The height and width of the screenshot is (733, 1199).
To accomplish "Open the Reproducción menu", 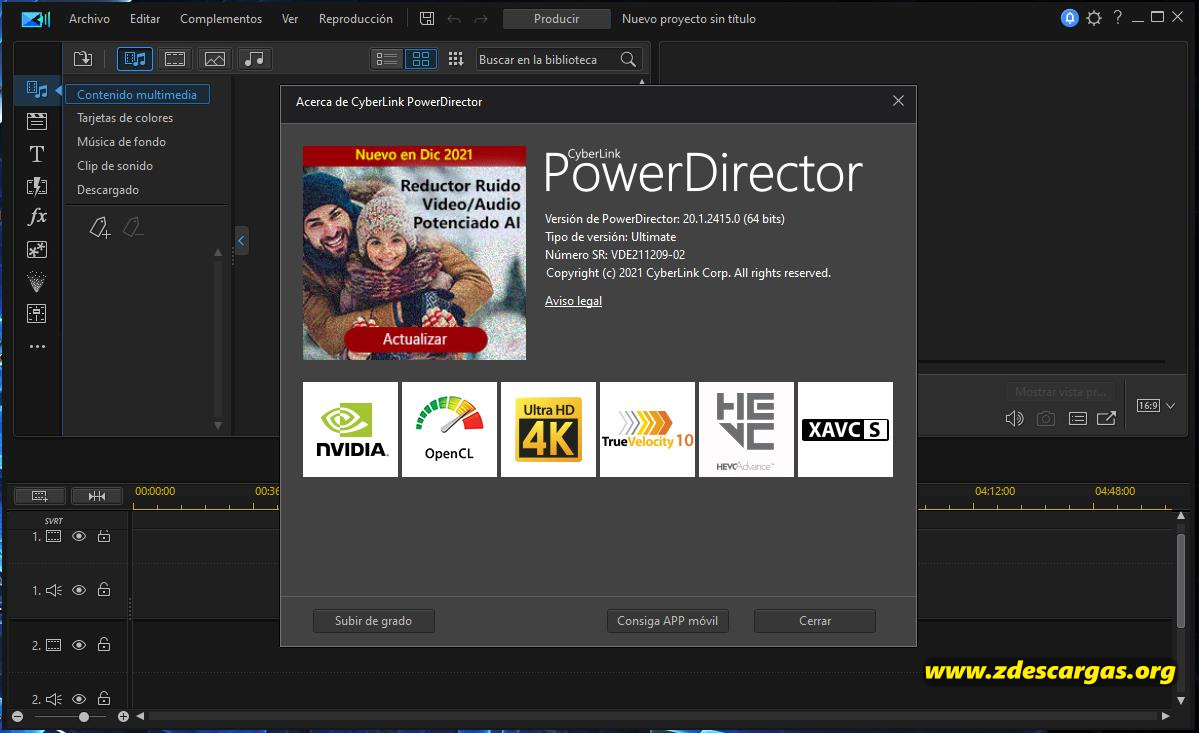I will [356, 18].
